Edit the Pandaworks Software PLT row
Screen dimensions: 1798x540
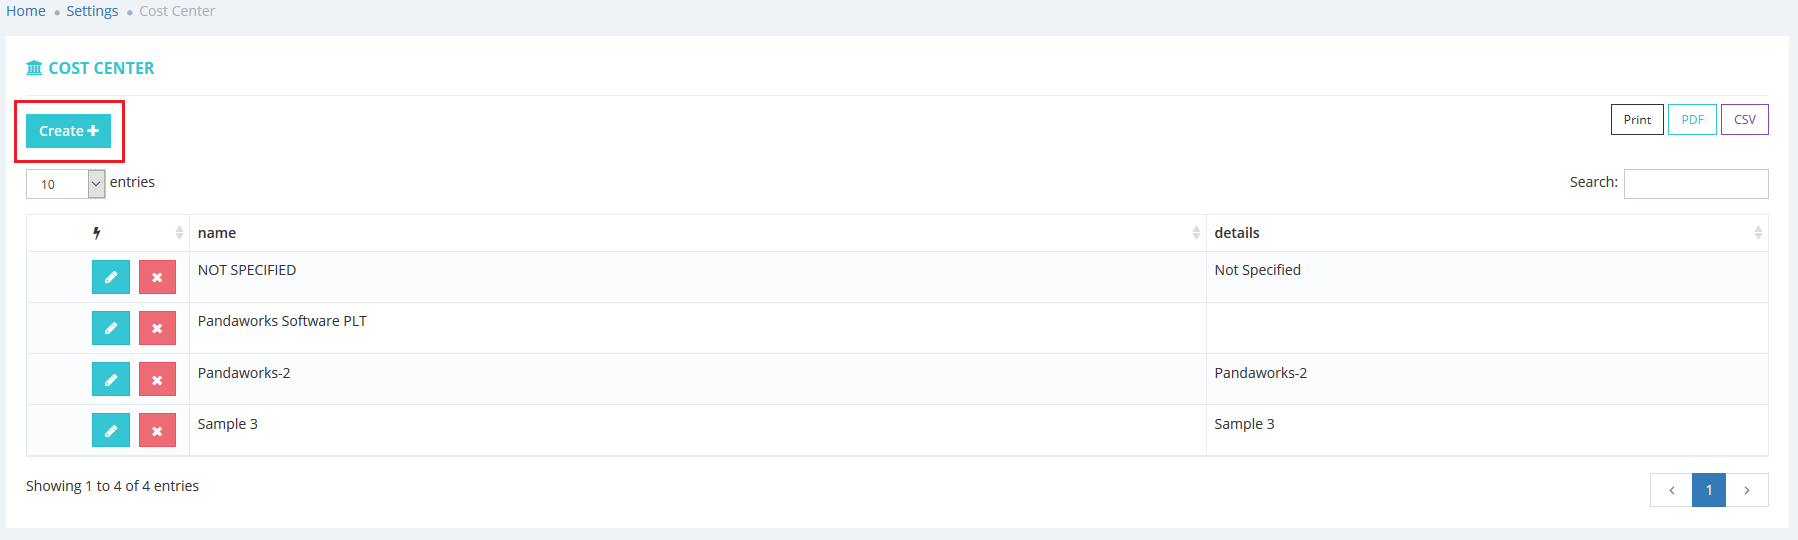pyautogui.click(x=111, y=328)
